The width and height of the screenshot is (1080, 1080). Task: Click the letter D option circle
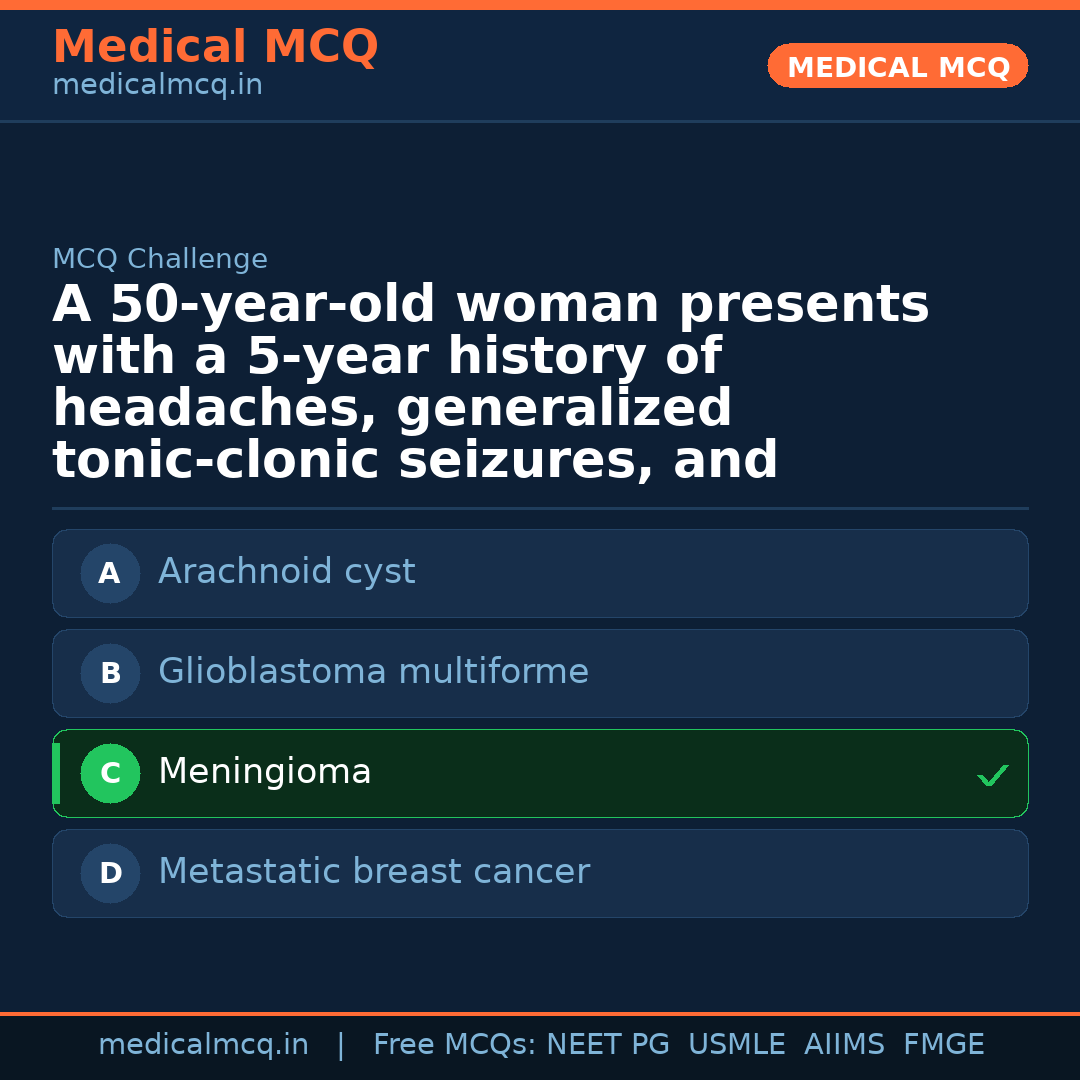(110, 873)
